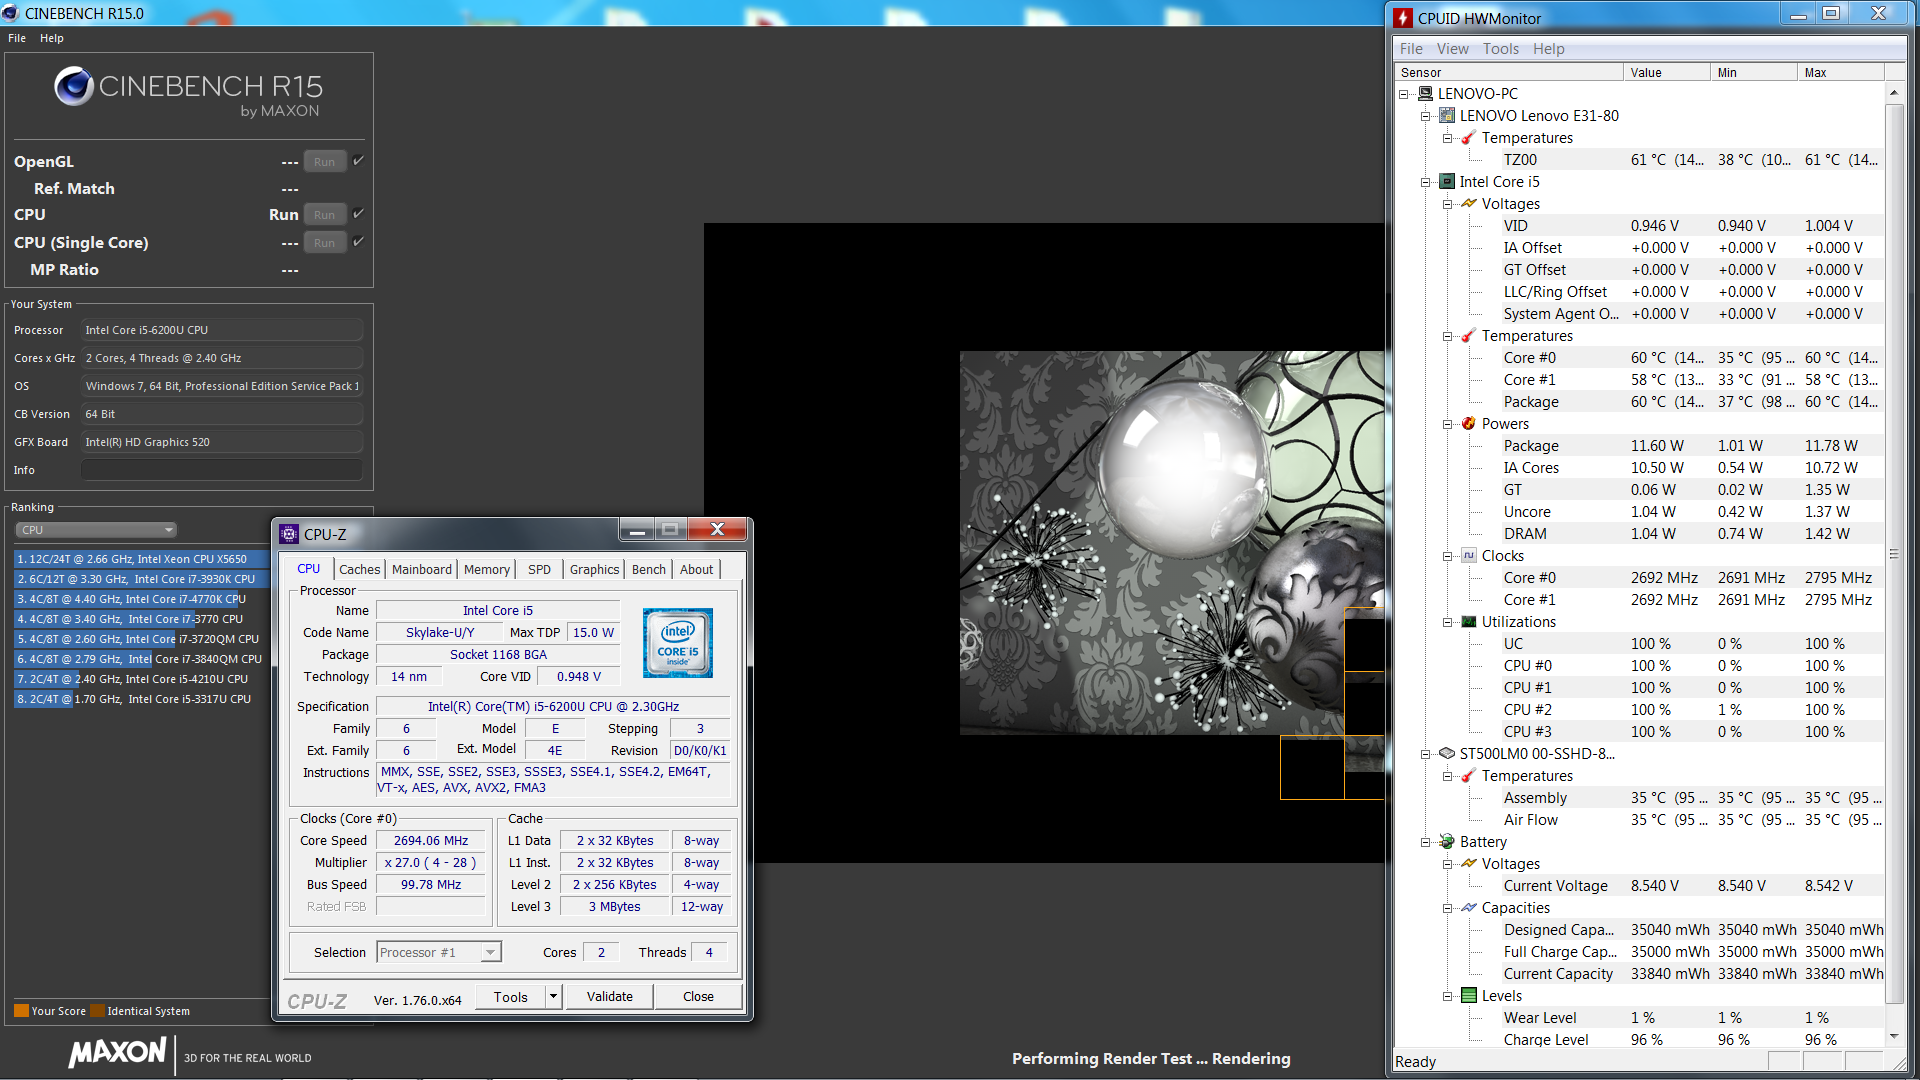Image resolution: width=1920 pixels, height=1080 pixels.
Task: Click the orange Your Score legend swatch
Action: click(21, 1011)
